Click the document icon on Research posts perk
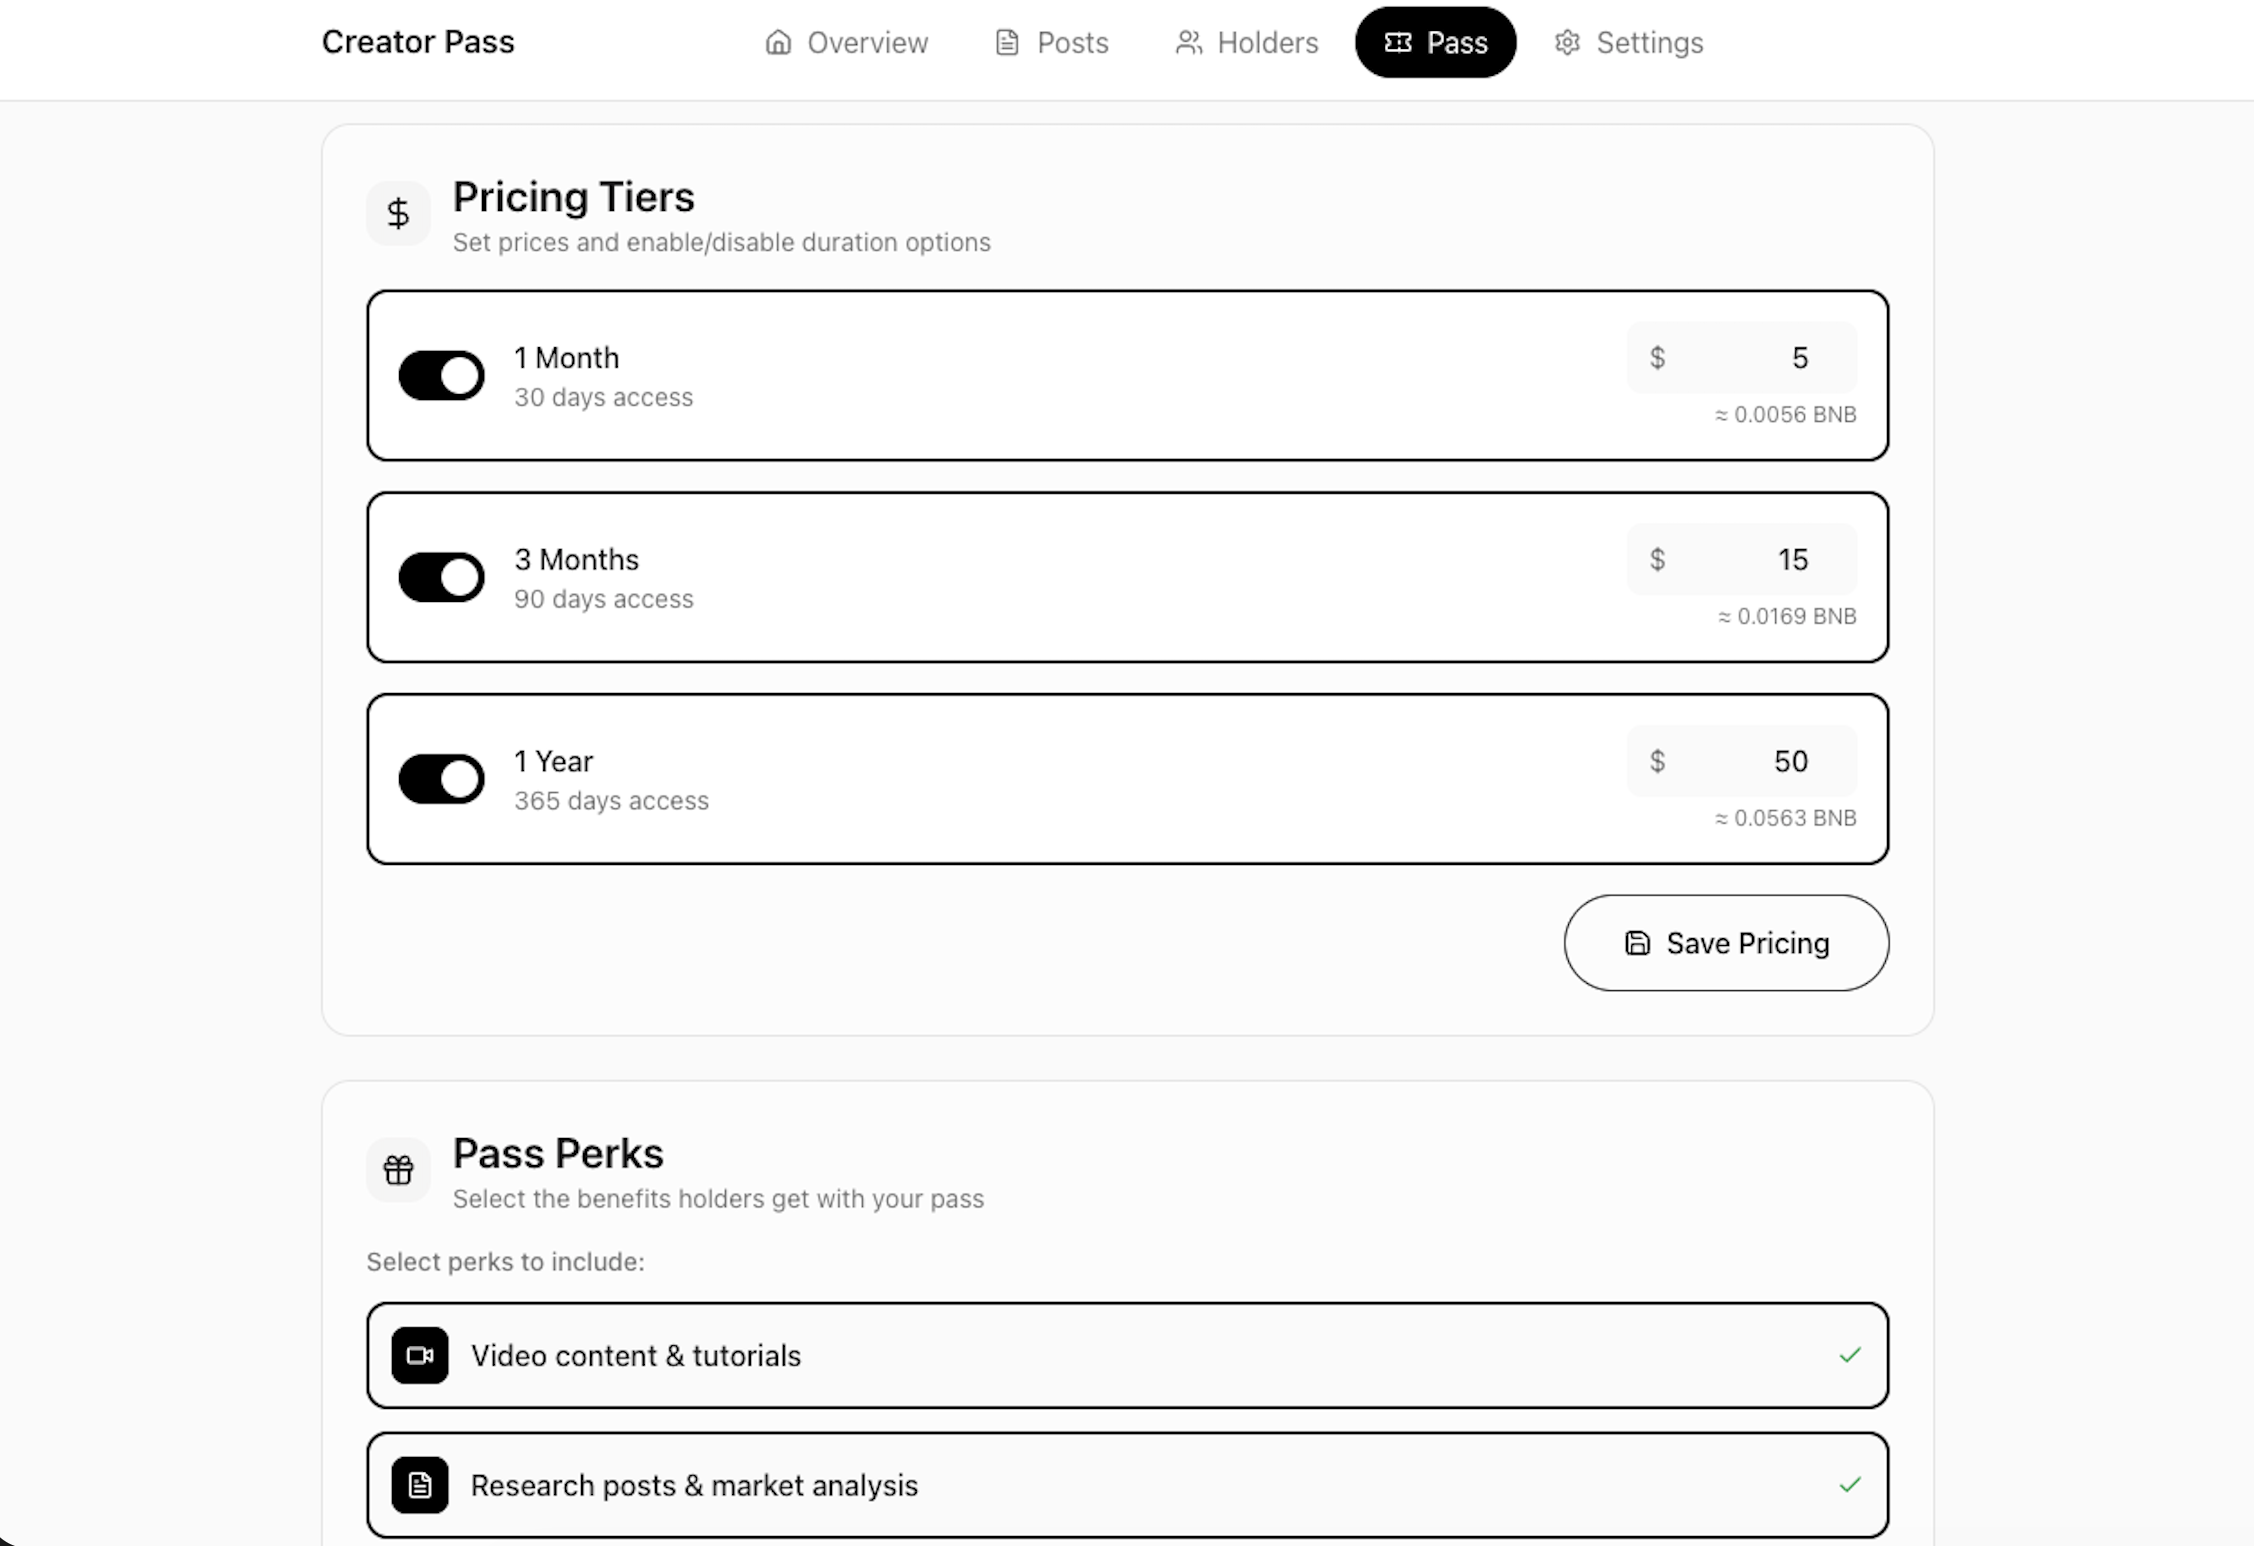 419,1486
